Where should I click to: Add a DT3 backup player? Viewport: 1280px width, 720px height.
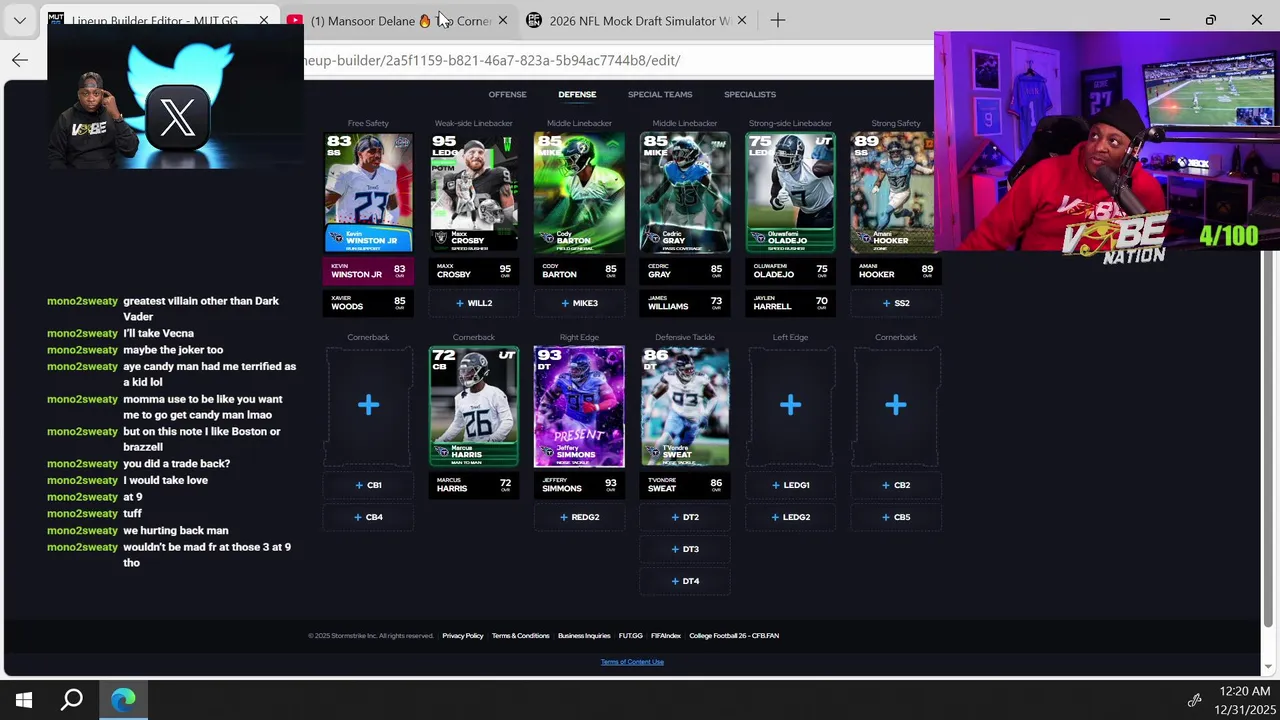click(685, 549)
